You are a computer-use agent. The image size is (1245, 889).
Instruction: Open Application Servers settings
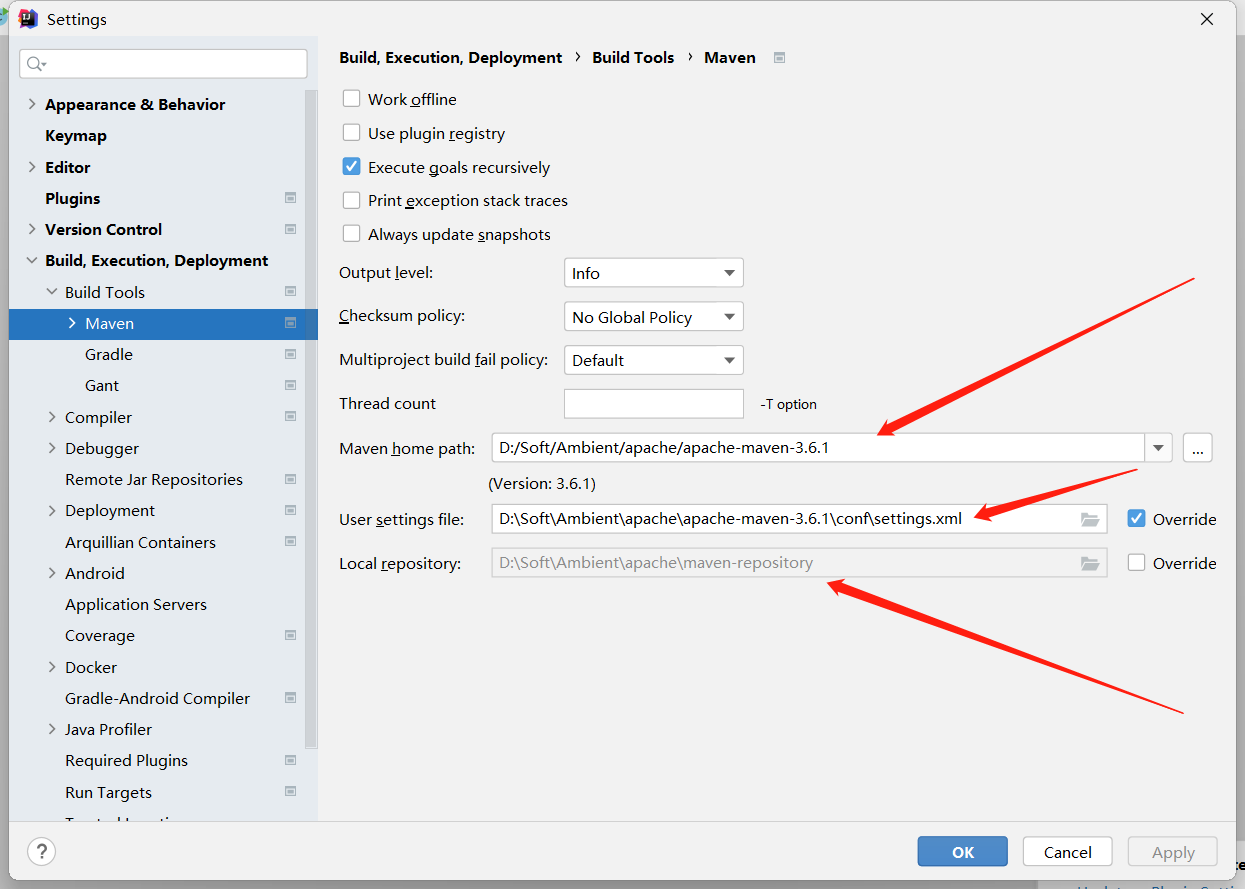coord(136,604)
